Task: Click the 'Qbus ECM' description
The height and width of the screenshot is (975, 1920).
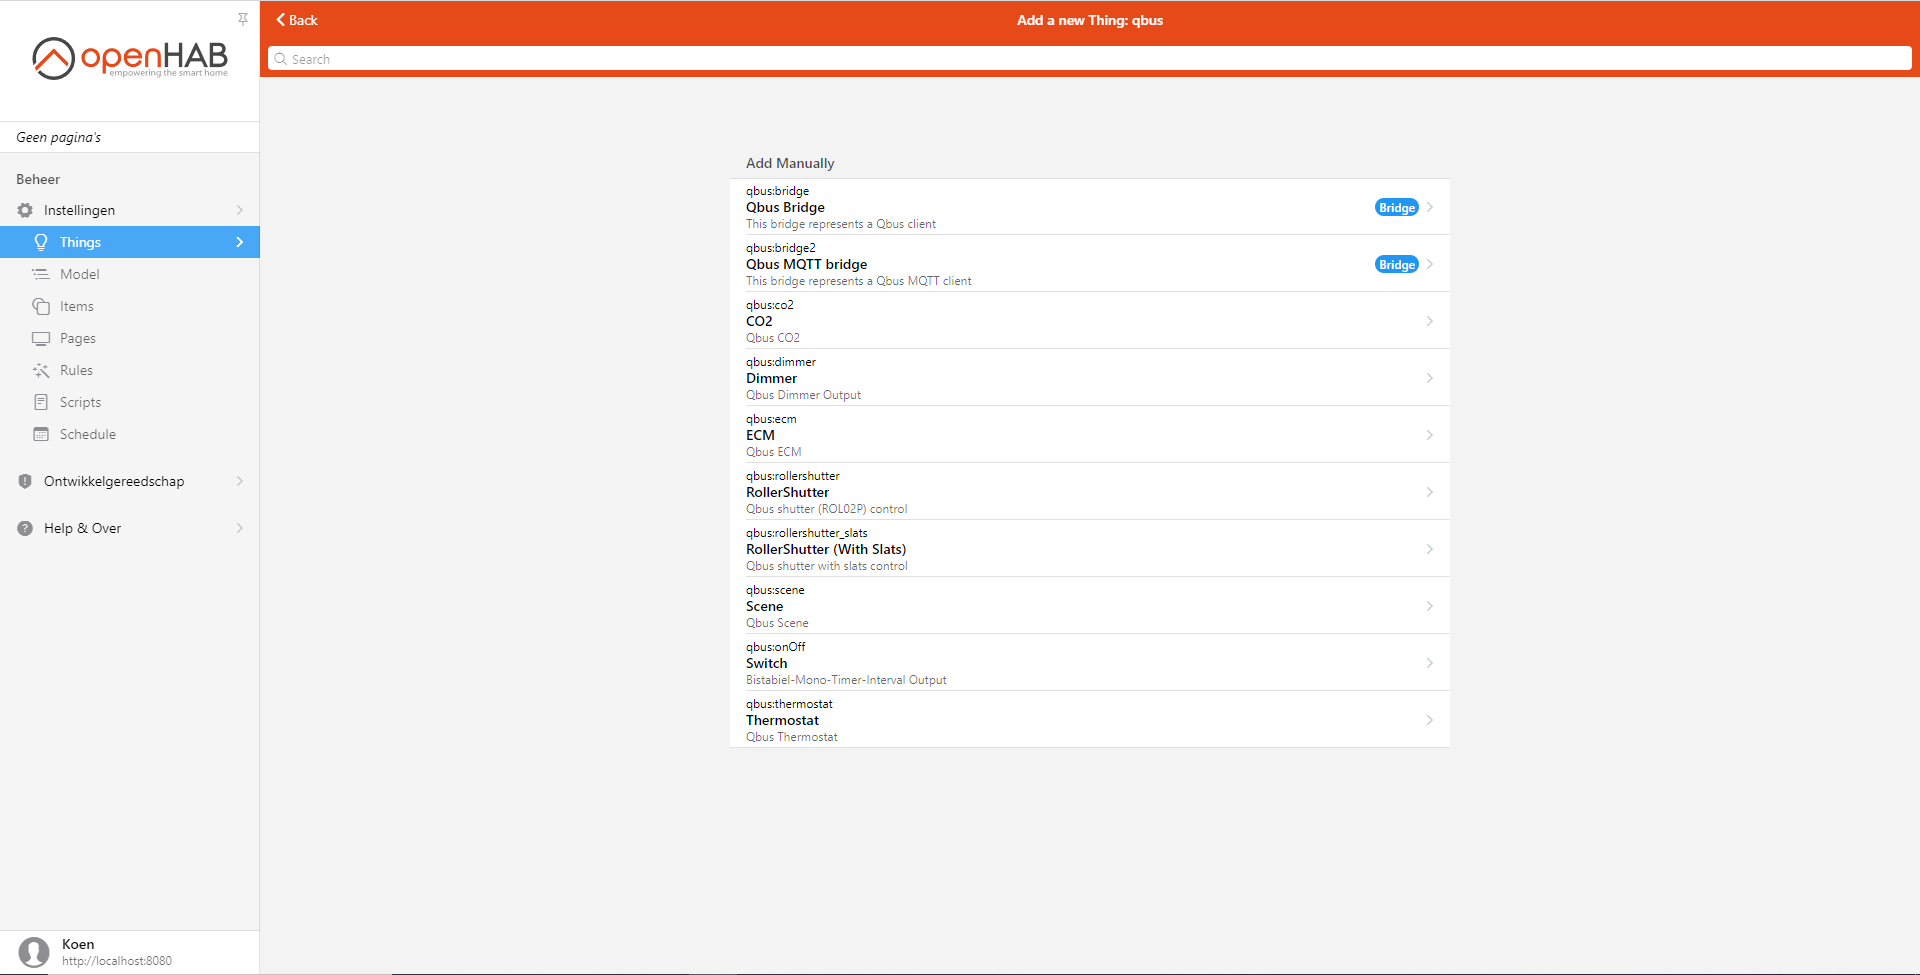Action: tap(773, 452)
